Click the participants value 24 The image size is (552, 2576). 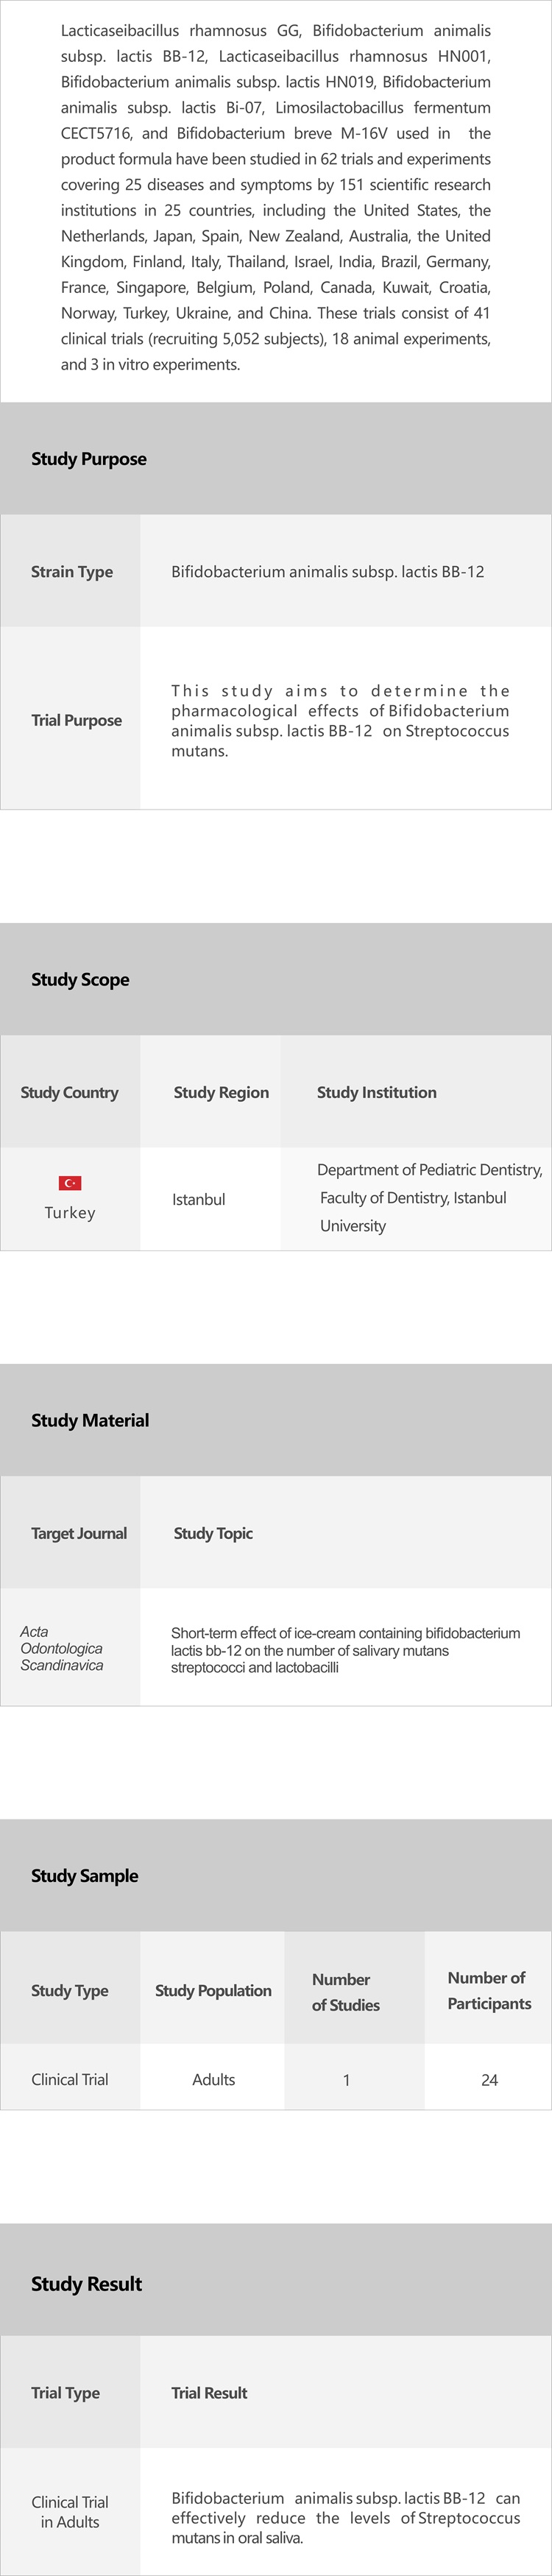pyautogui.click(x=489, y=2080)
